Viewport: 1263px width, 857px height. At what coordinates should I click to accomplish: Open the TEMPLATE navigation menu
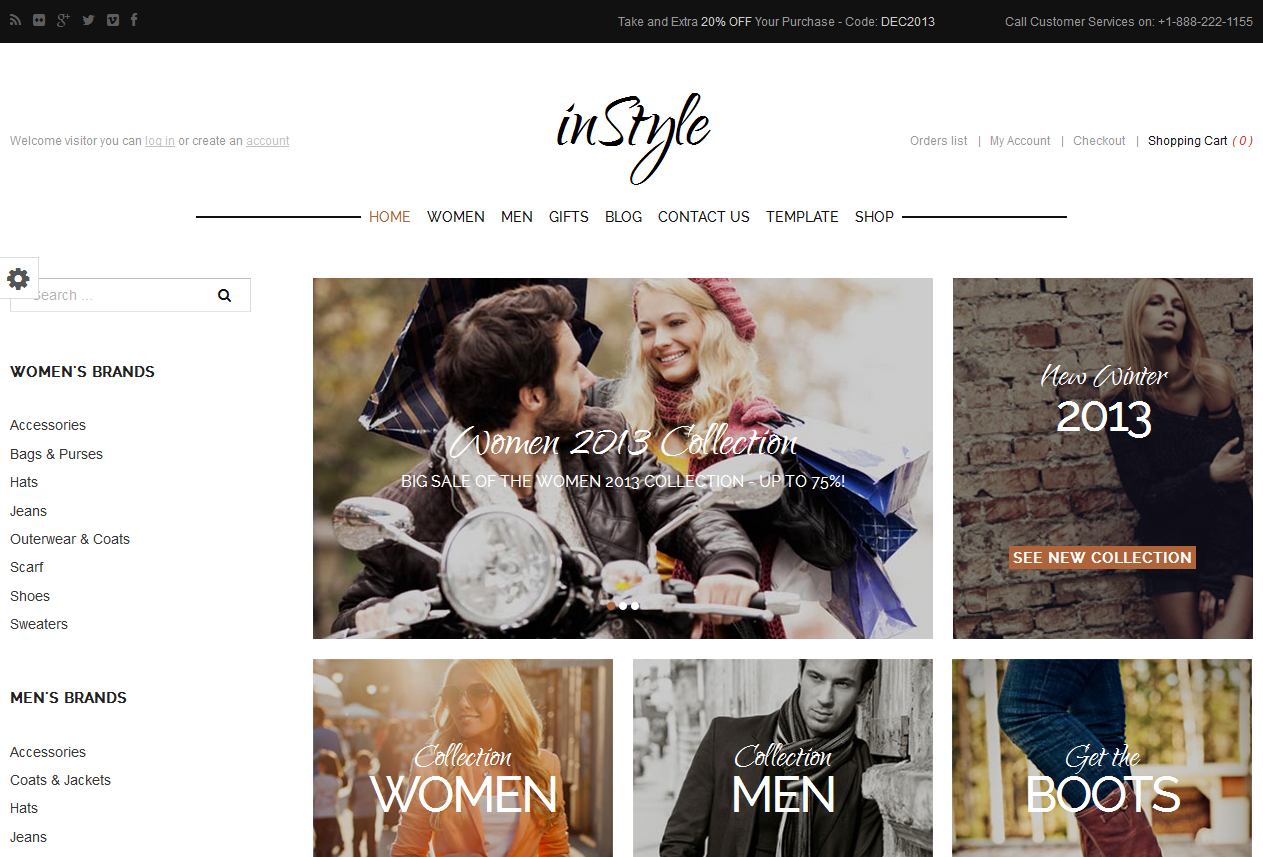click(x=802, y=217)
